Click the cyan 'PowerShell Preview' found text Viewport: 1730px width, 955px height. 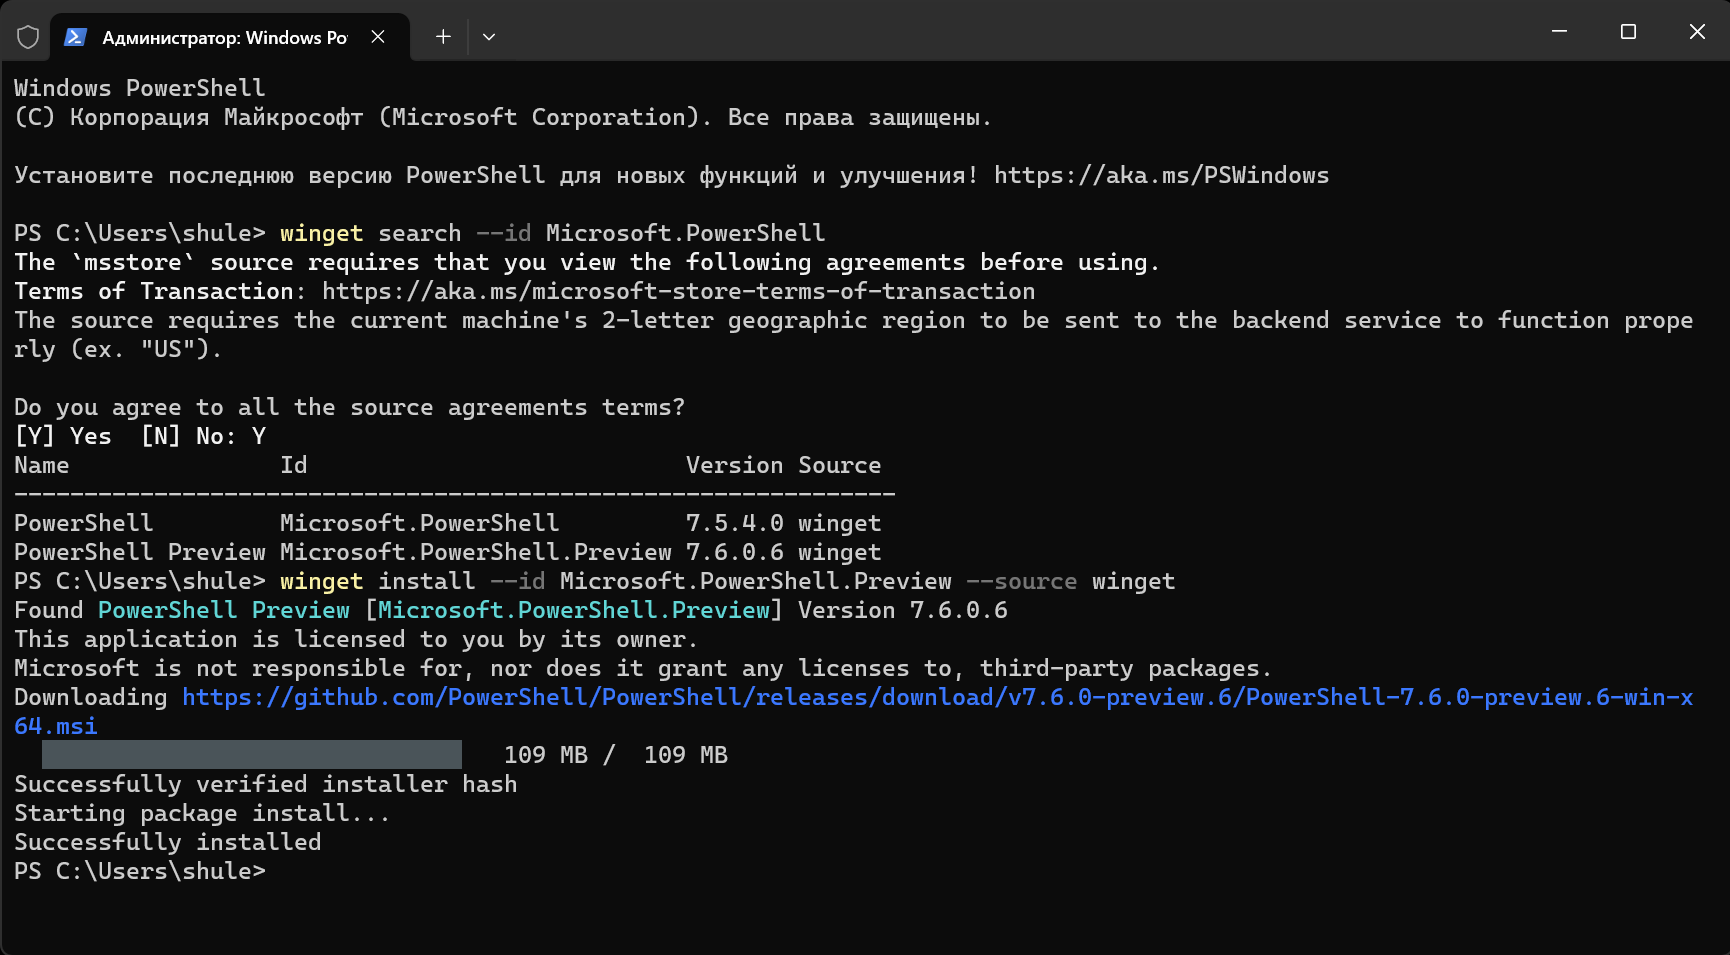[x=224, y=610]
